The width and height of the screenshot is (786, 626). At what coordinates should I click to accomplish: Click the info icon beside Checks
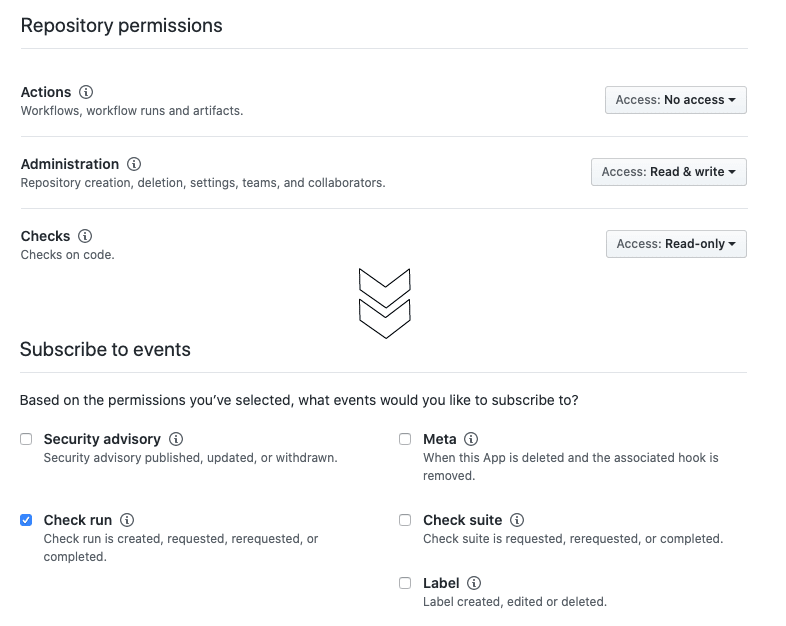point(85,236)
